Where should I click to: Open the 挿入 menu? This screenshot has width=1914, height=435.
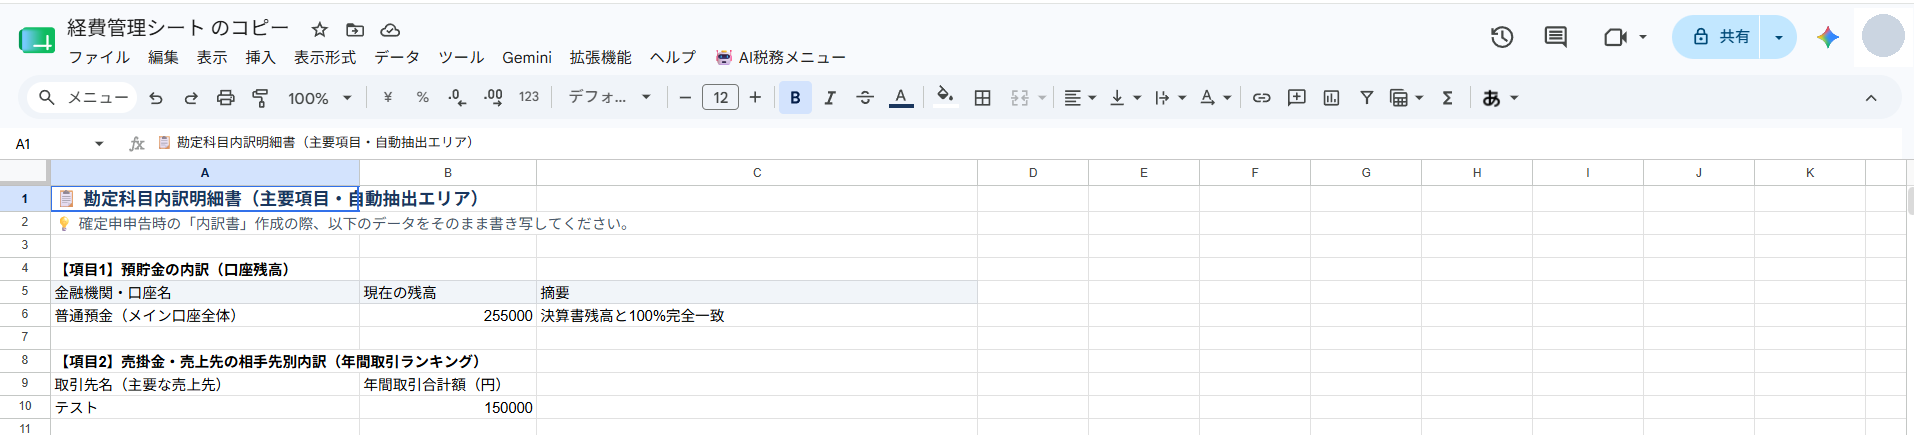coord(260,58)
